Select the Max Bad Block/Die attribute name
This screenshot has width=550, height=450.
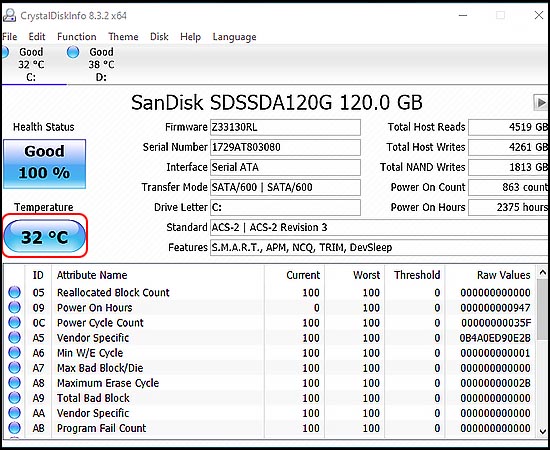[x=100, y=368]
